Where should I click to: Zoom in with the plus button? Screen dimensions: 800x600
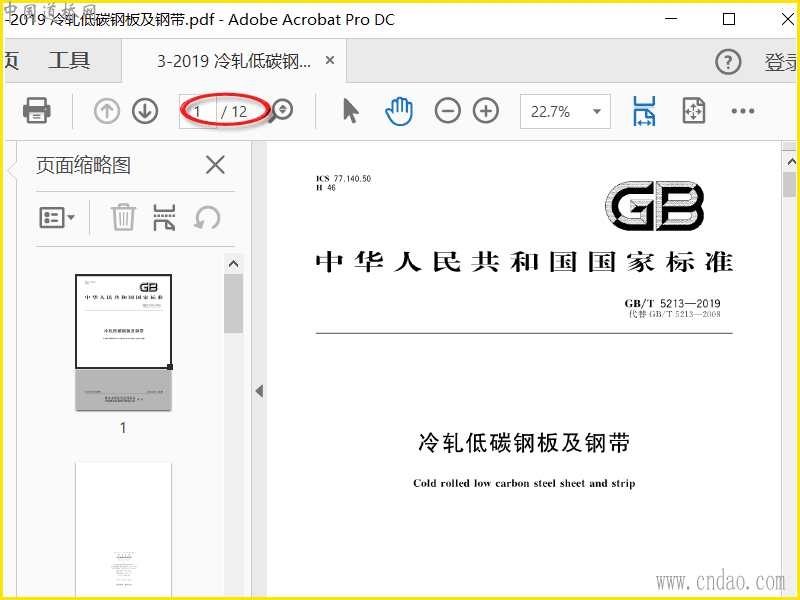click(x=486, y=111)
